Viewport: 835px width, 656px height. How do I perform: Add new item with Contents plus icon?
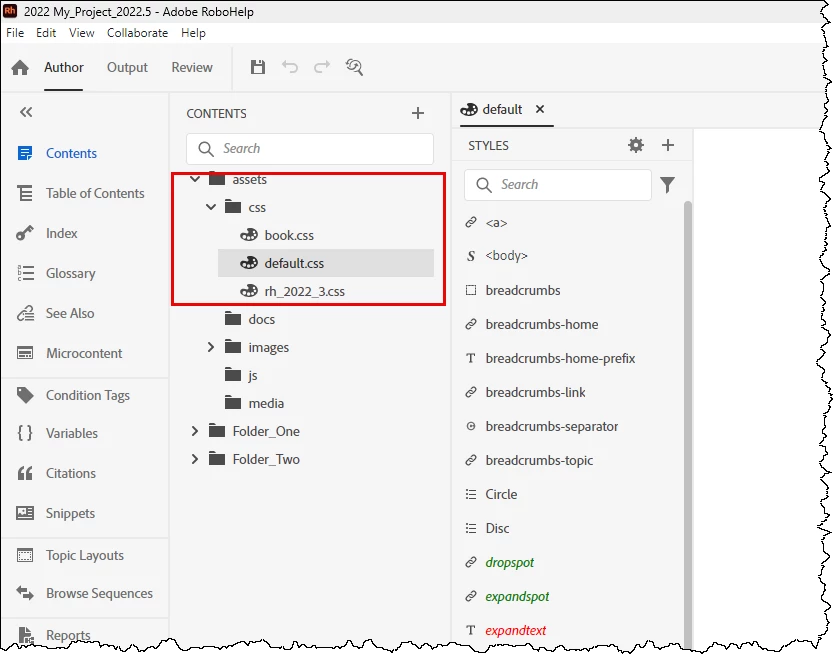[x=418, y=113]
